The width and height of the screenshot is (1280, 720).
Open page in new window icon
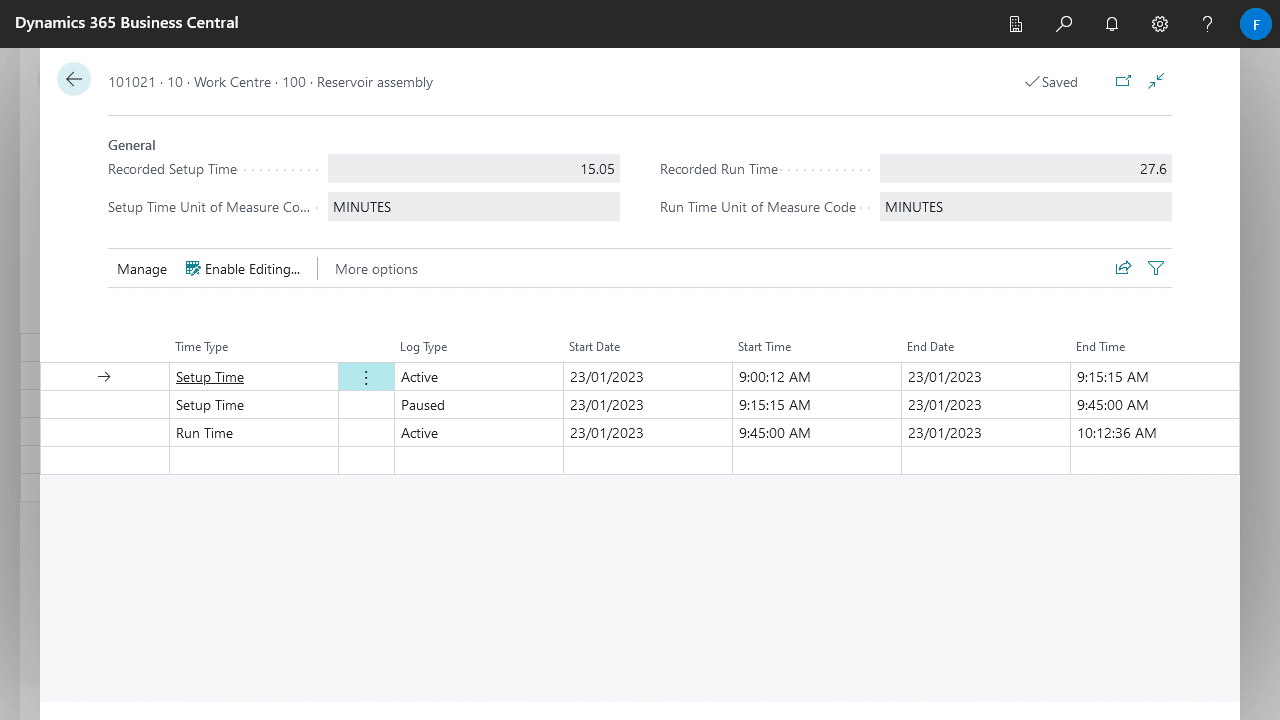point(1123,82)
